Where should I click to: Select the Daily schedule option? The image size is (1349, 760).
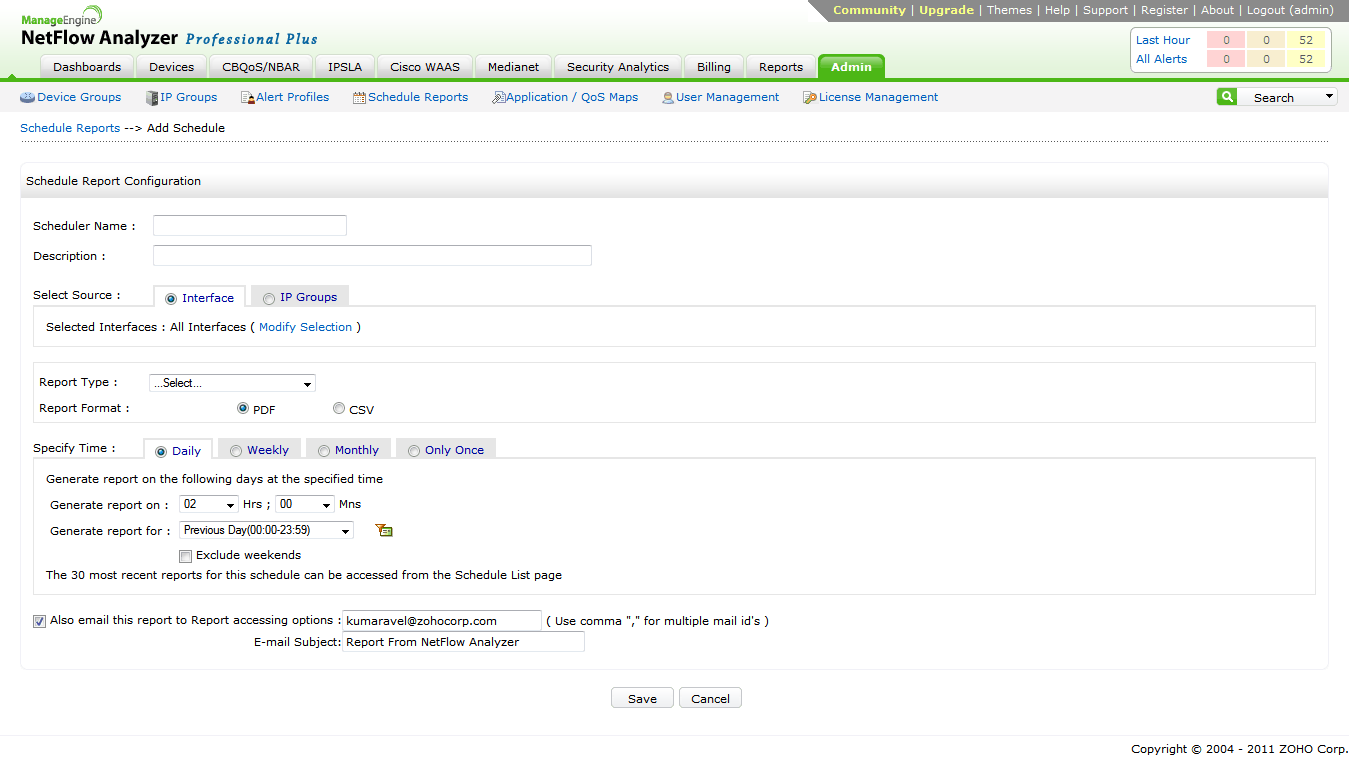click(161, 451)
